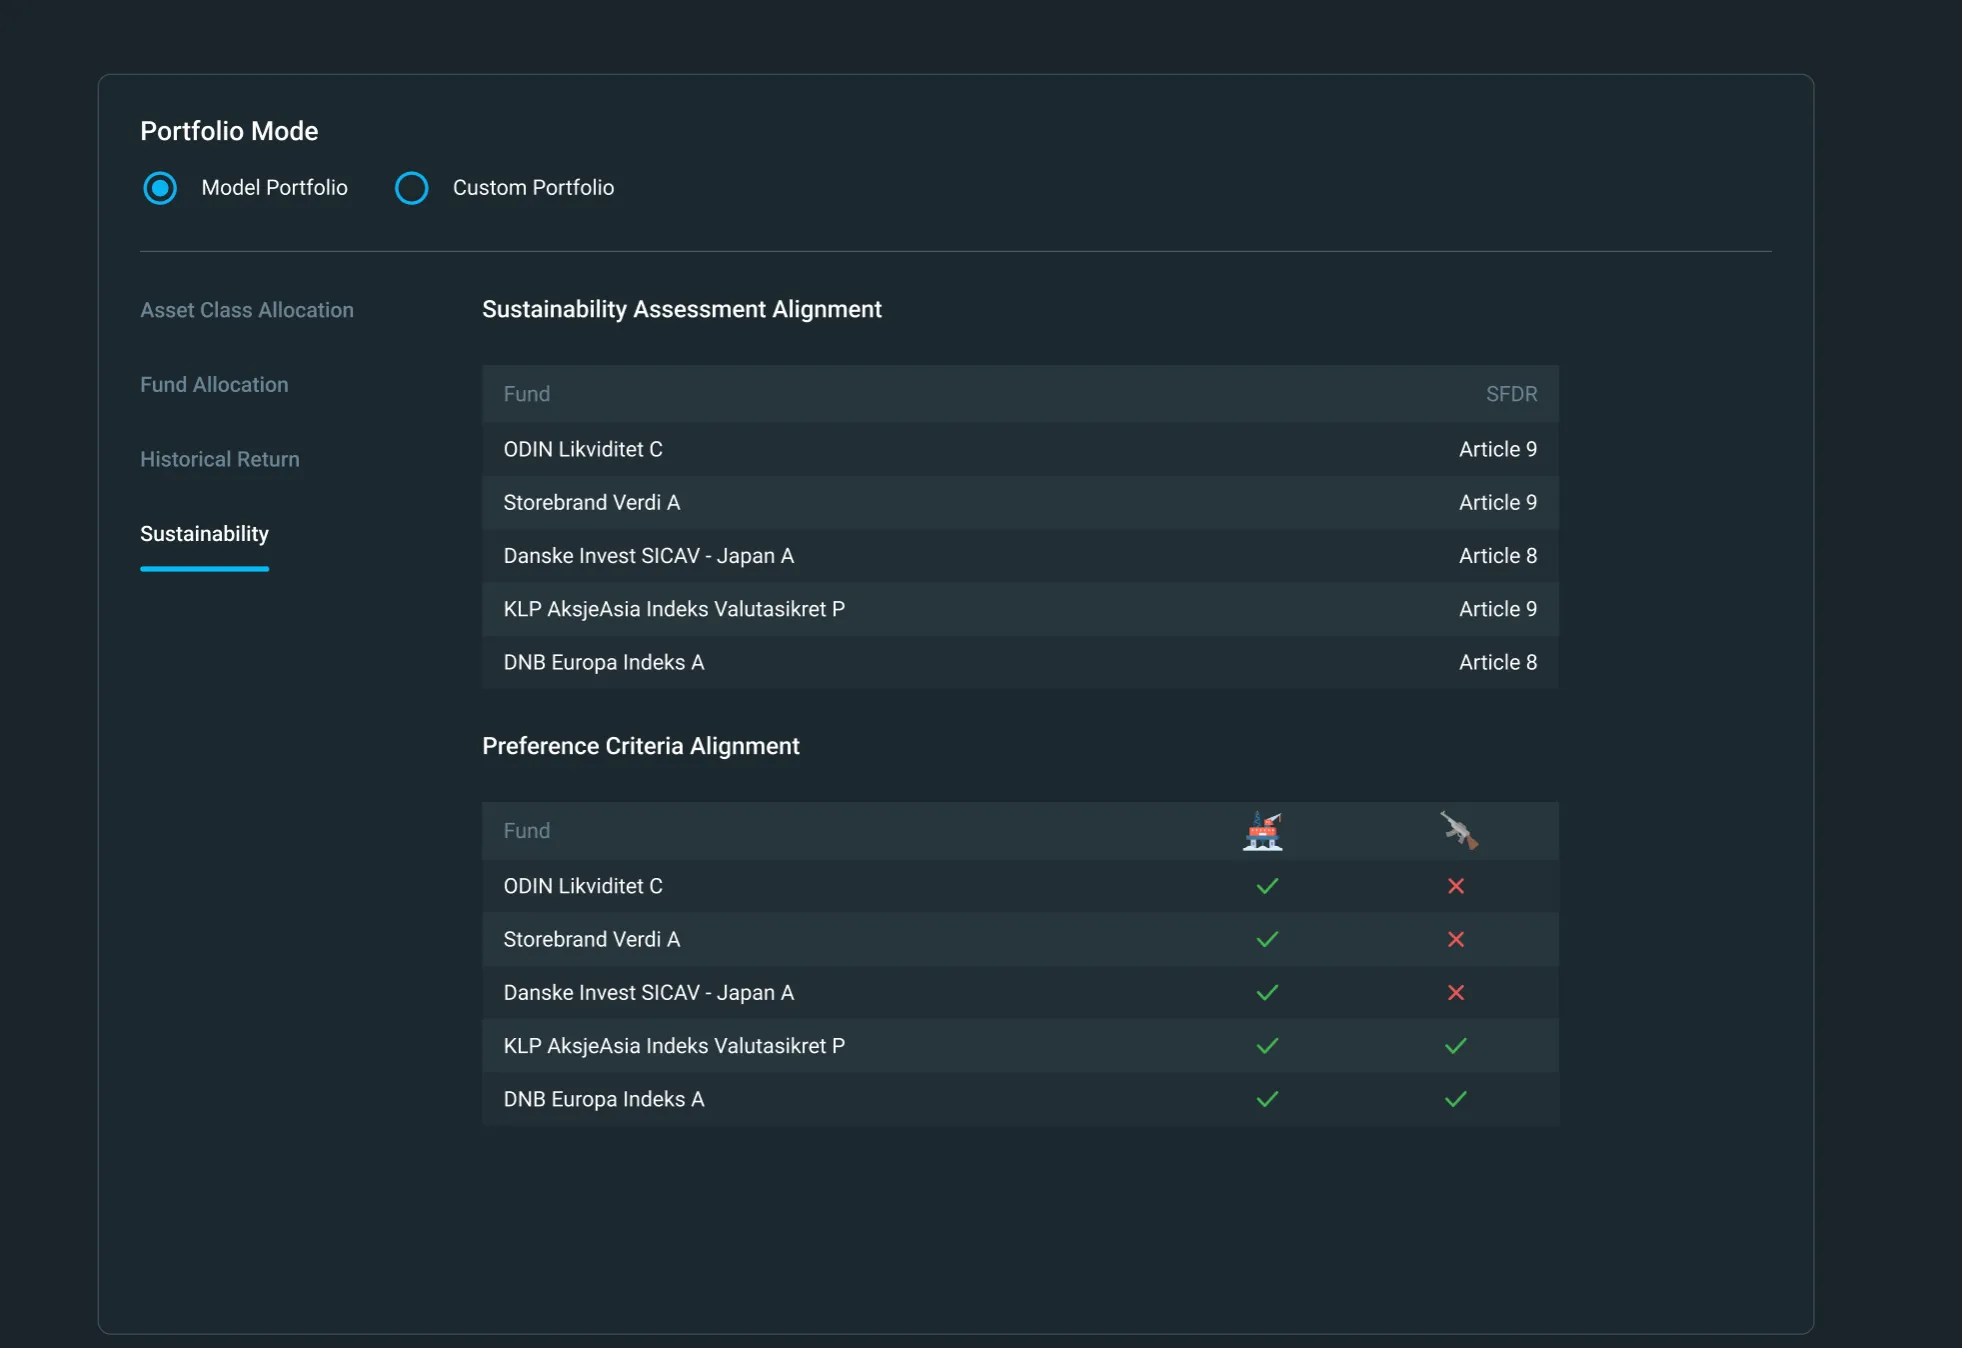
Task: Click Article 8 value for DNB Europa Indeks A
Action: (x=1498, y=662)
